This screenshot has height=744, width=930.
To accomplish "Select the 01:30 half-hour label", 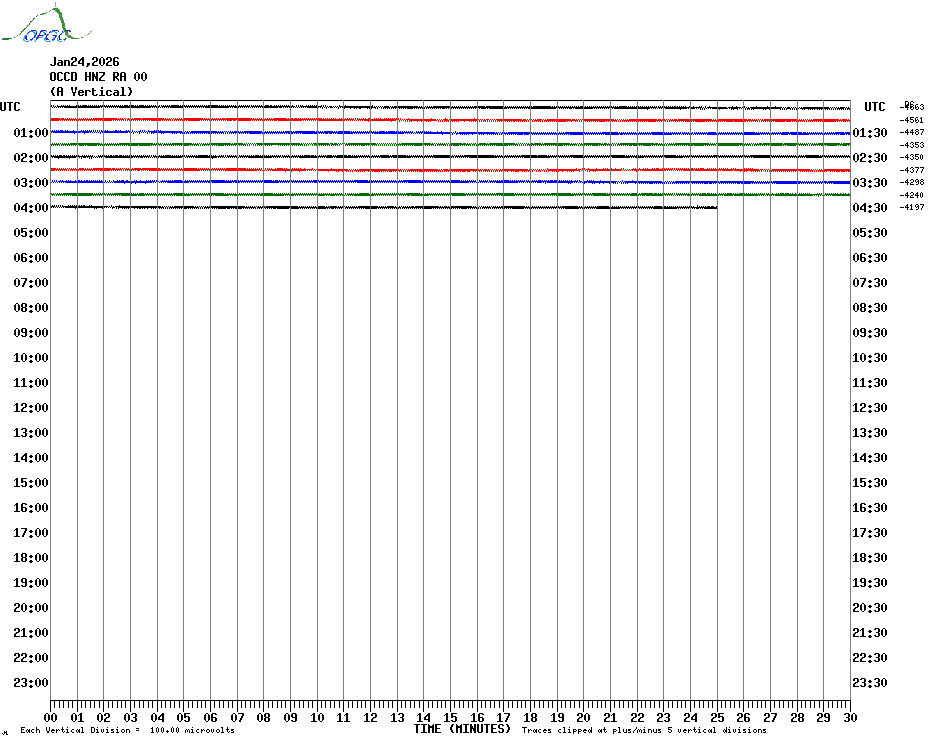I will (870, 132).
